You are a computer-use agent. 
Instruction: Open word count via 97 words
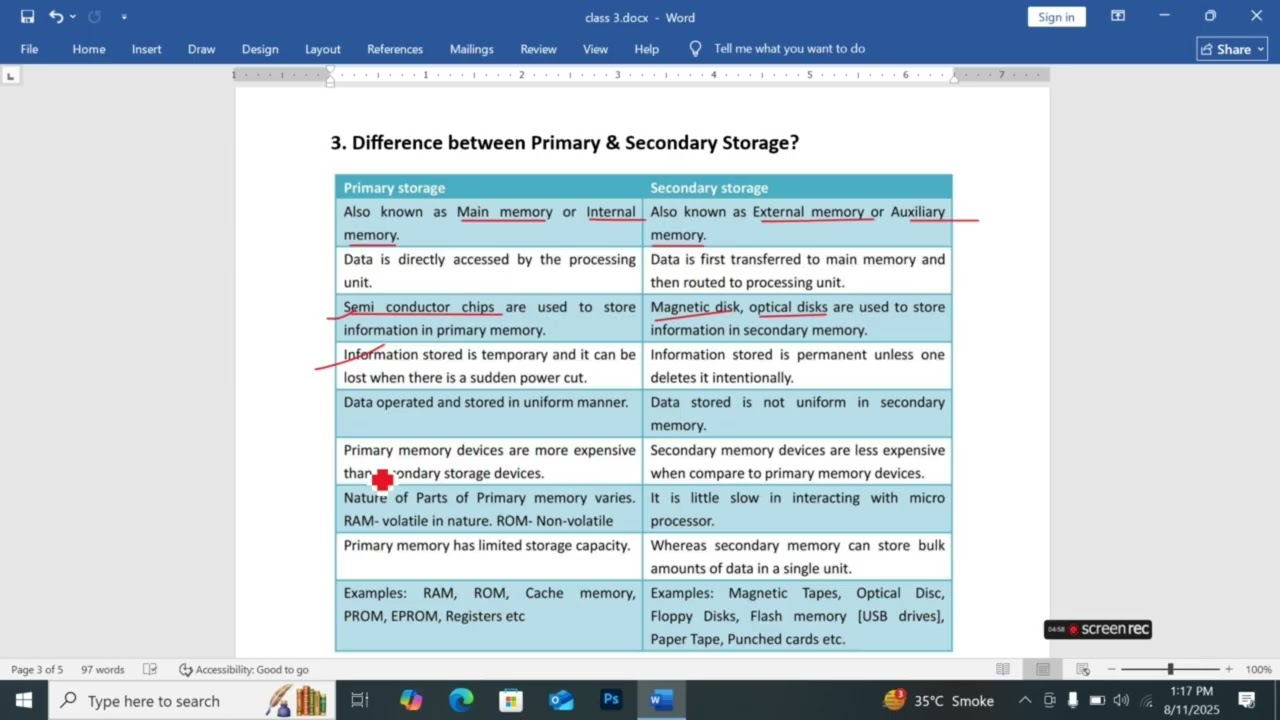coord(103,670)
